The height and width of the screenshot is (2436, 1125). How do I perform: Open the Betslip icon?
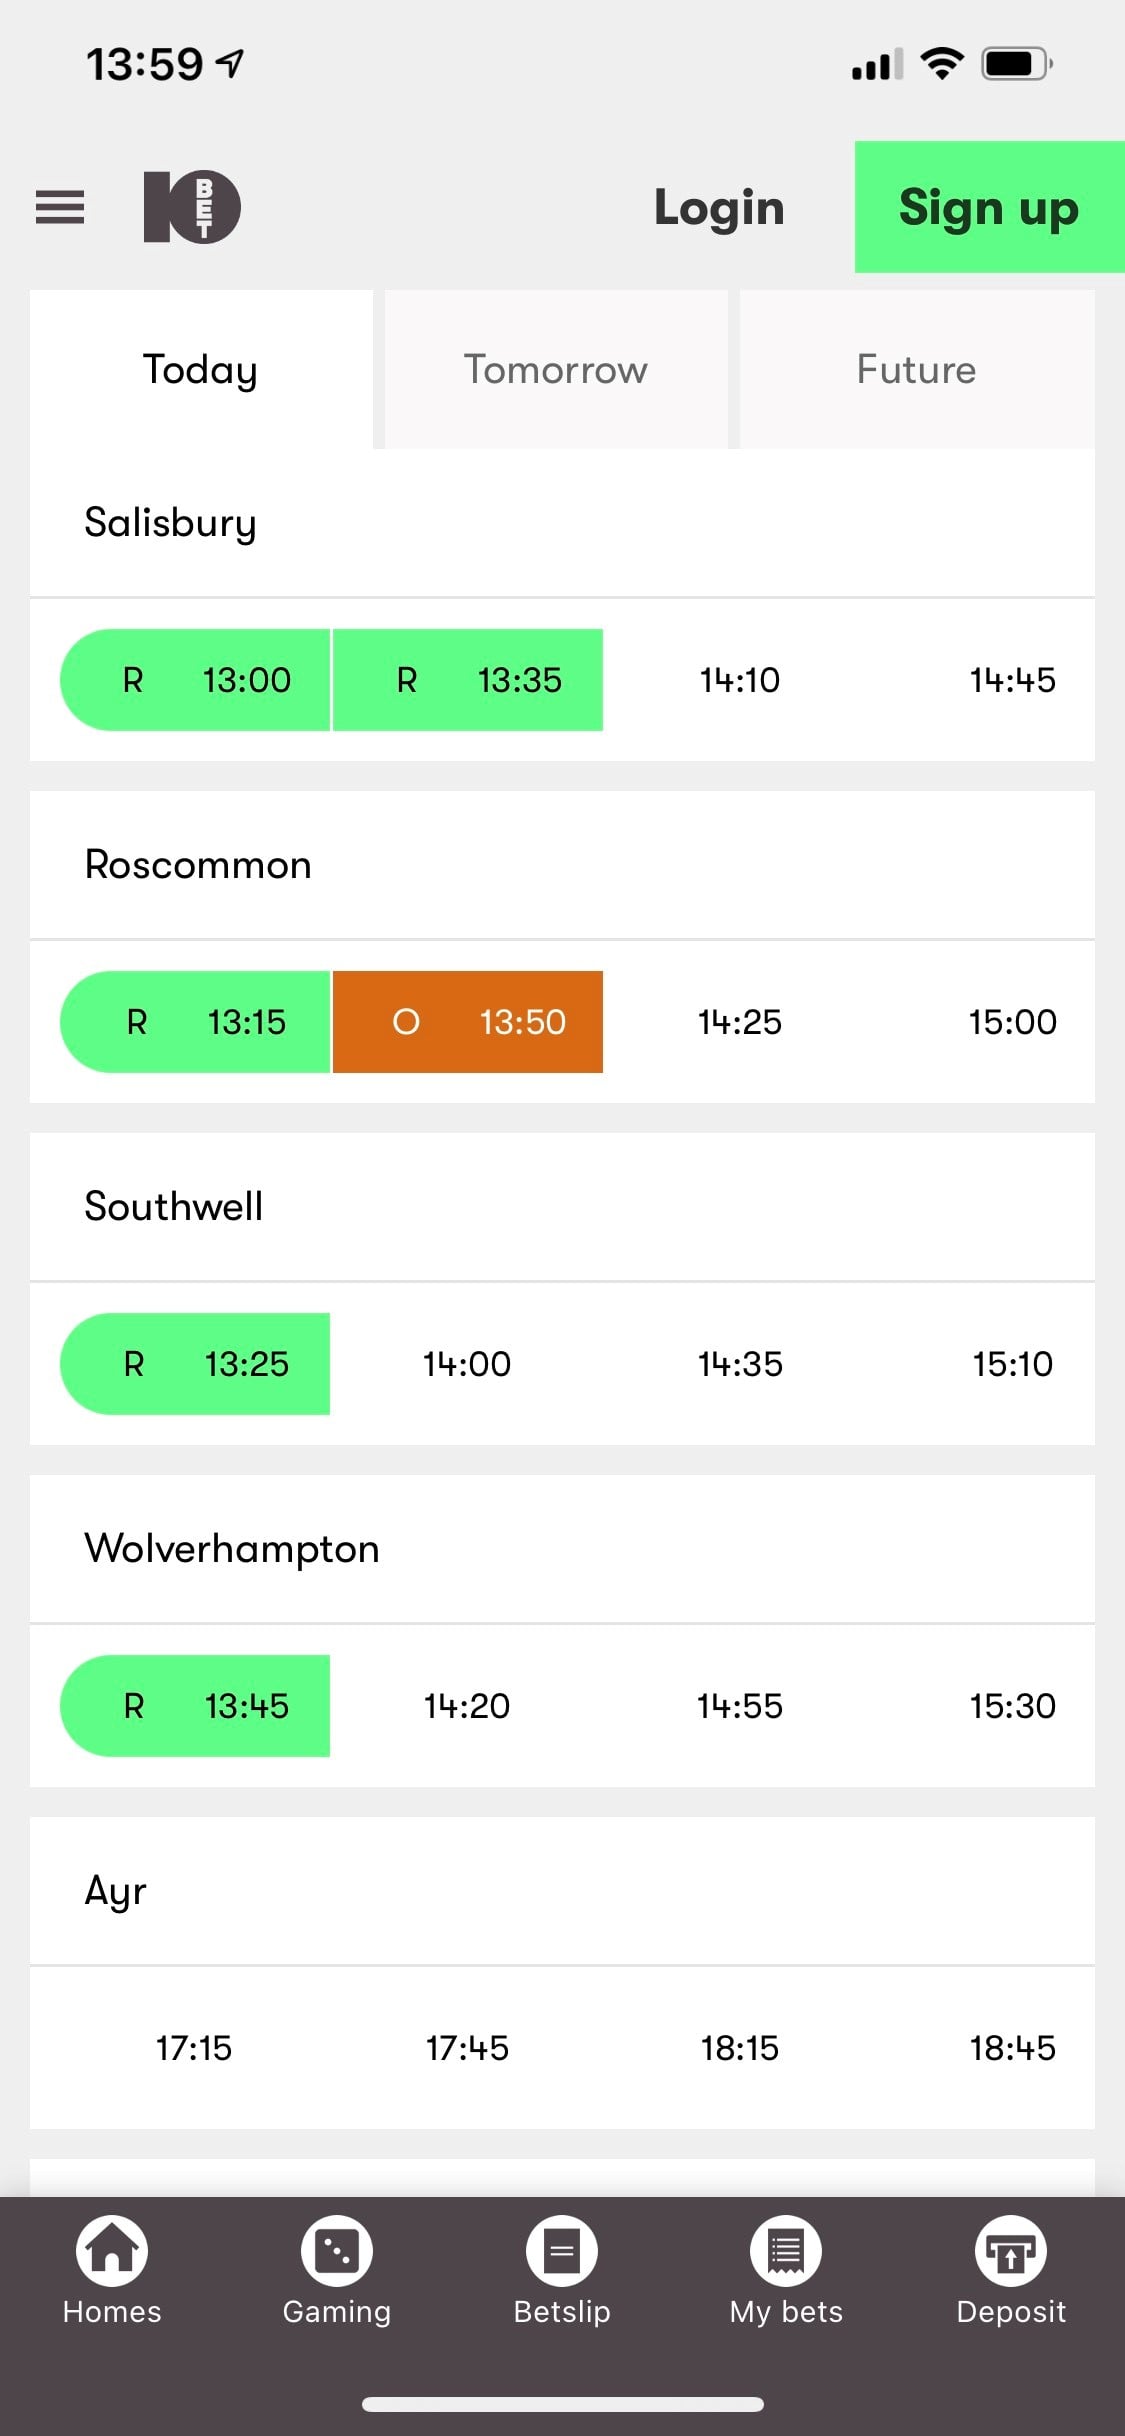coord(562,2251)
